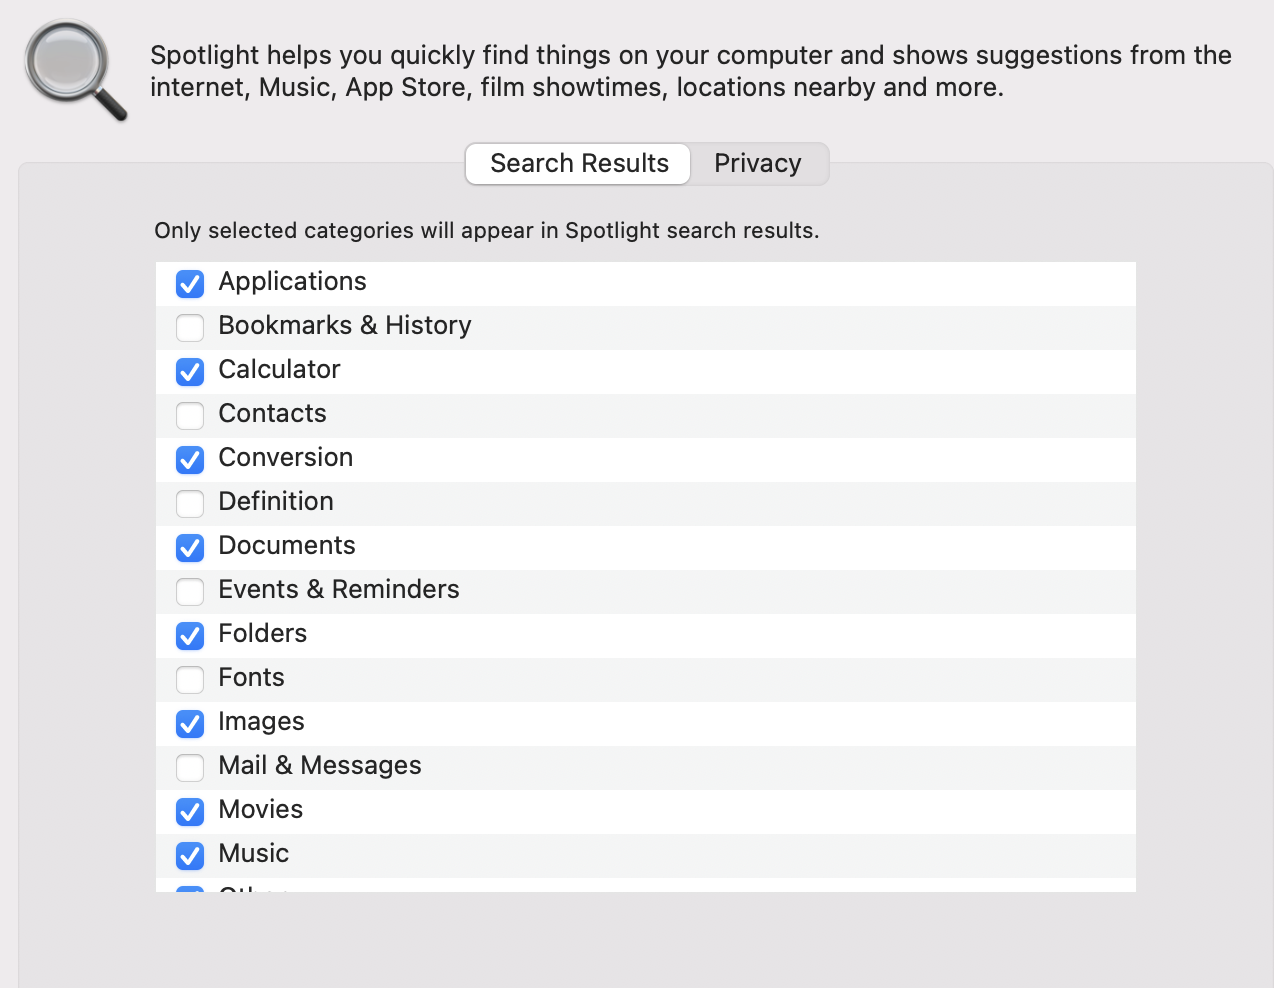
Task: Enable the Fonts checkbox
Action: pos(190,680)
